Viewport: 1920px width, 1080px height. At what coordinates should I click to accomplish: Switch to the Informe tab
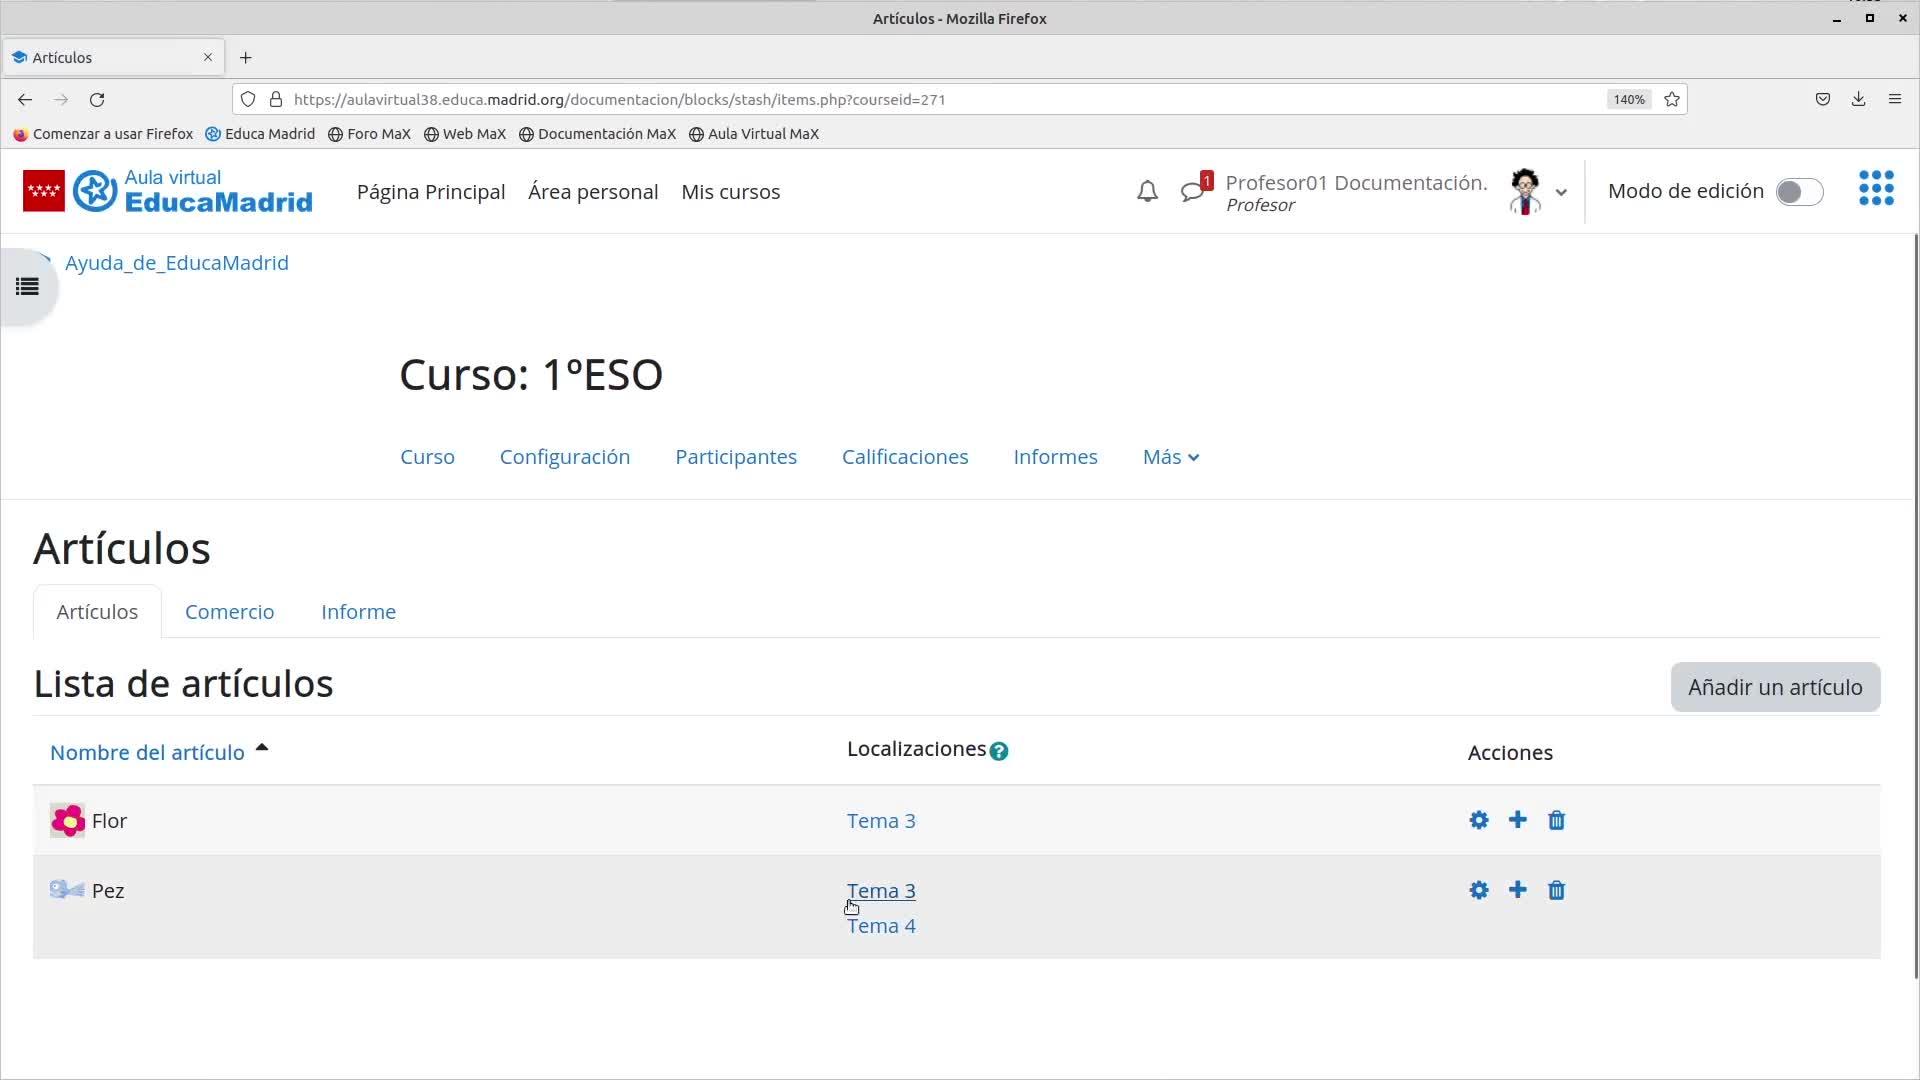click(x=358, y=612)
